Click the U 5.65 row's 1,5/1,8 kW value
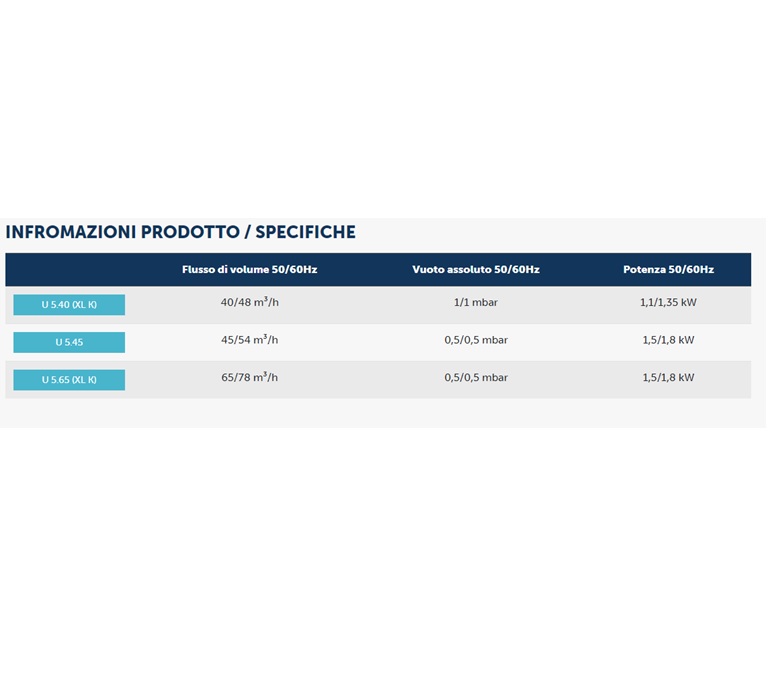770x700 pixels. (668, 378)
